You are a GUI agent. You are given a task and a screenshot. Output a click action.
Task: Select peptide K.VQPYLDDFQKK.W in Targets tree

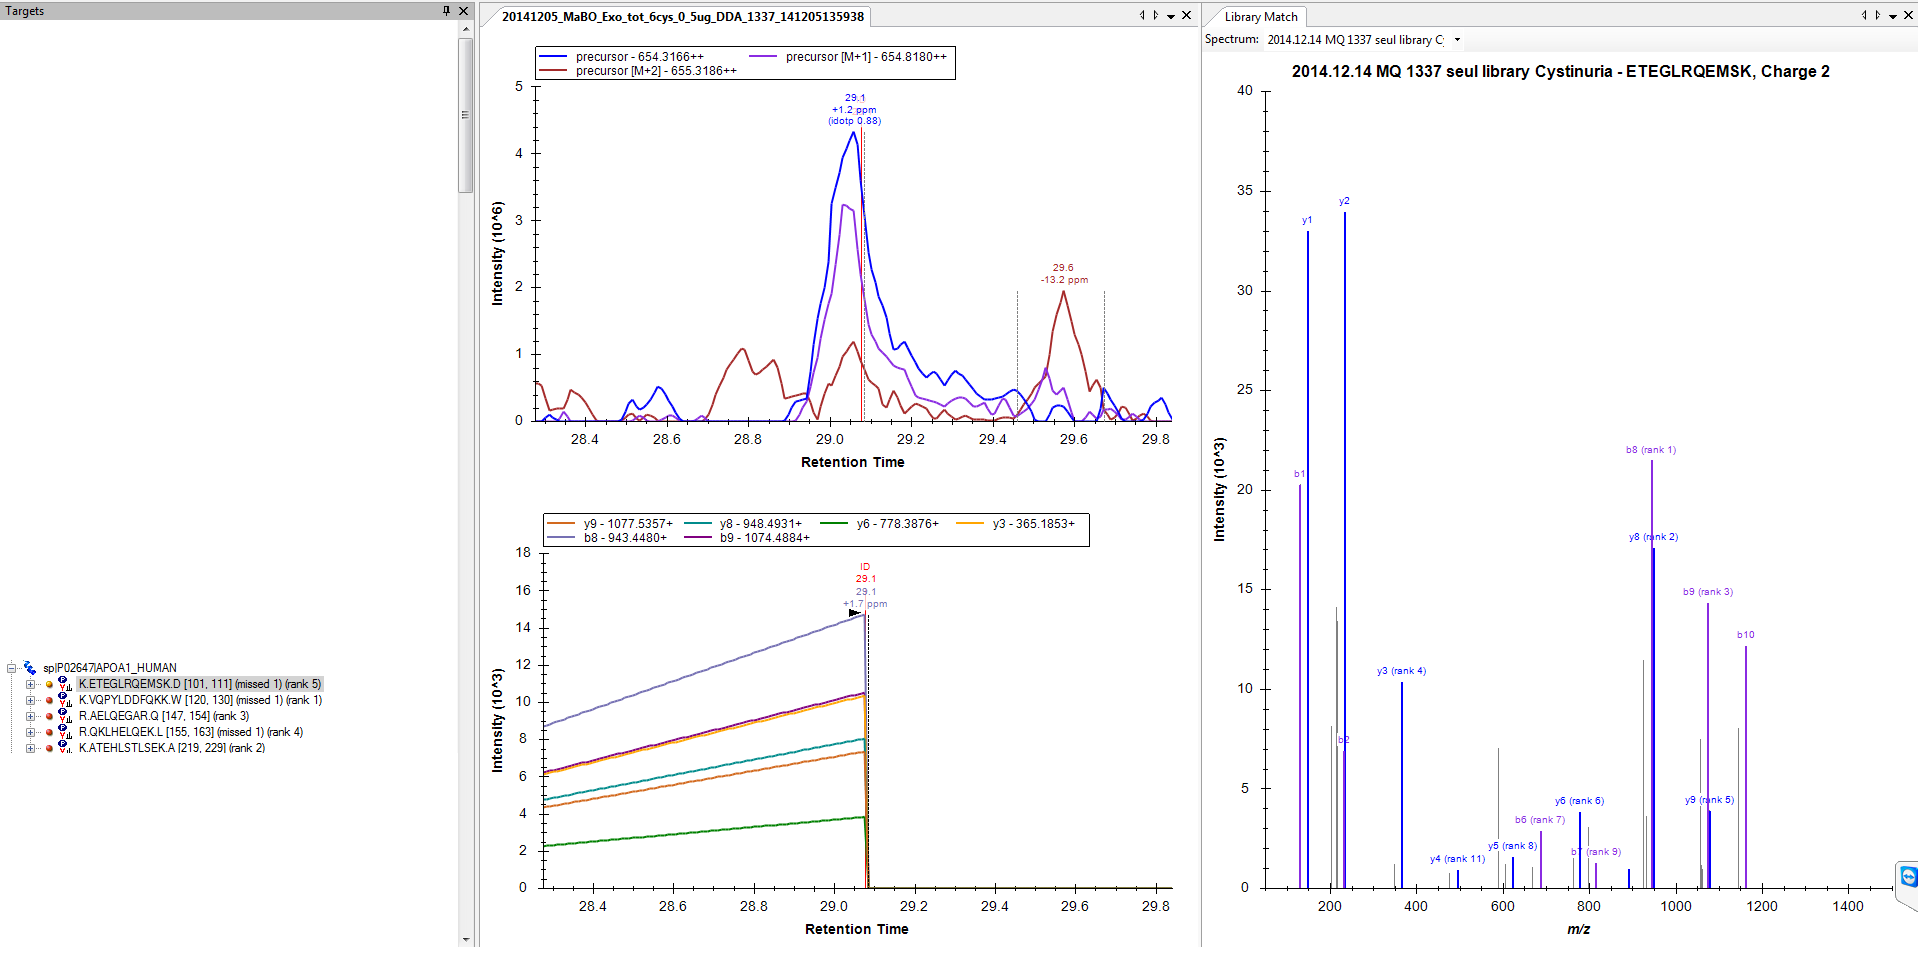200,701
